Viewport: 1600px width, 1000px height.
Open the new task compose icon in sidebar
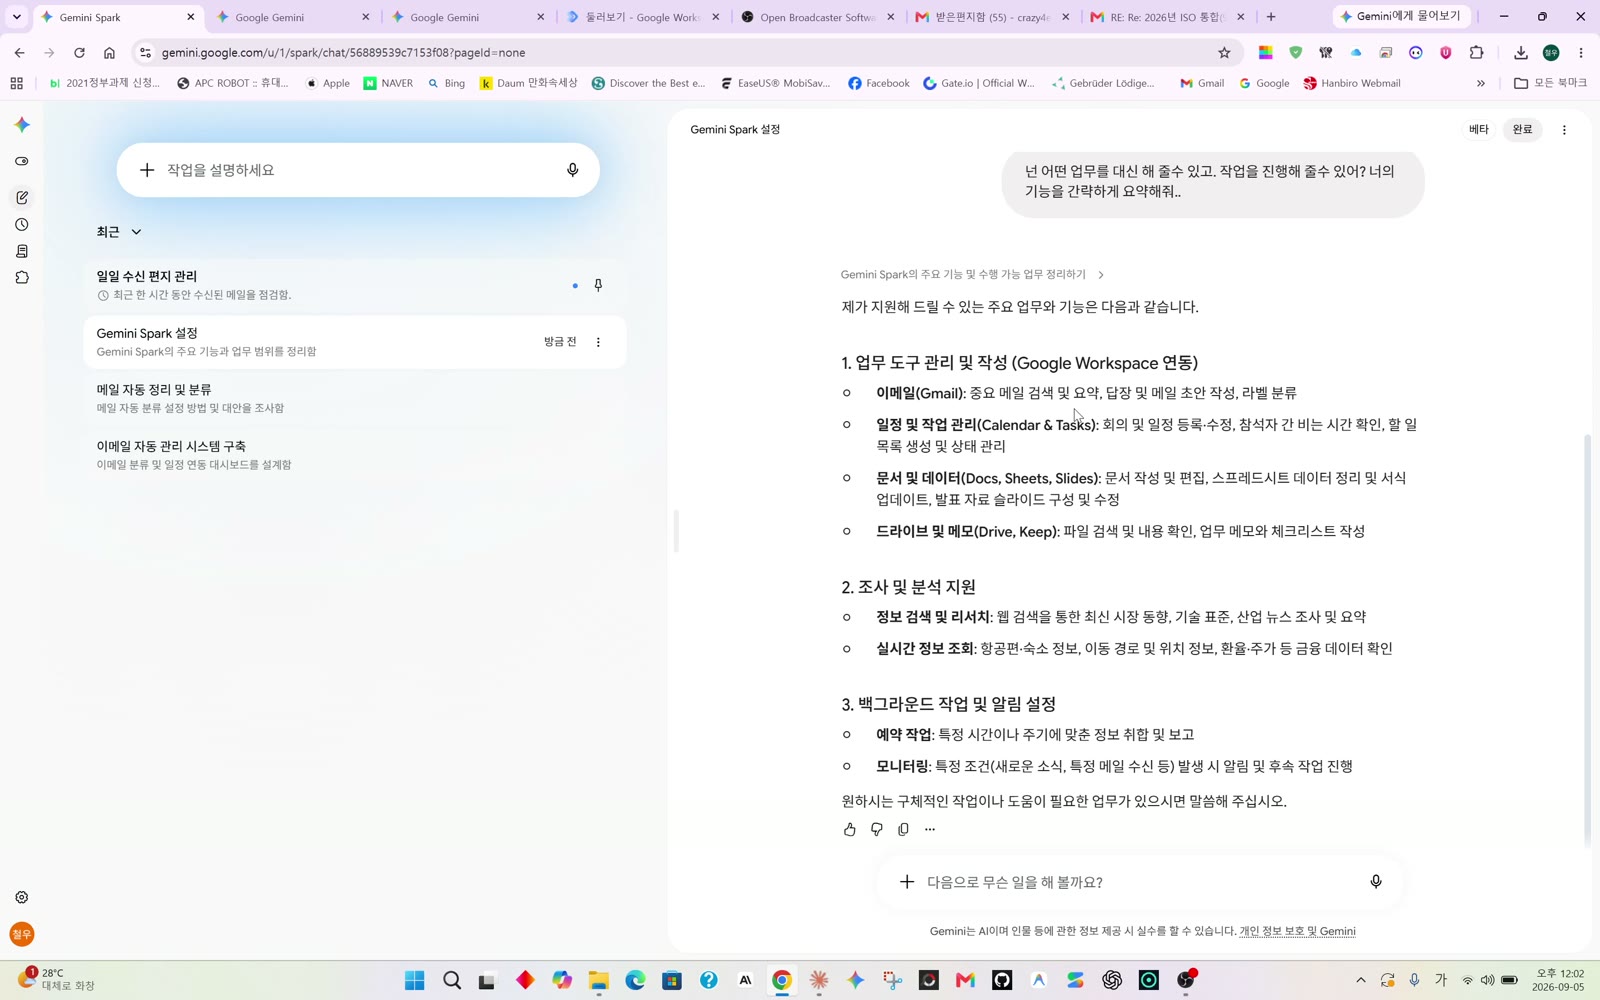coord(22,197)
